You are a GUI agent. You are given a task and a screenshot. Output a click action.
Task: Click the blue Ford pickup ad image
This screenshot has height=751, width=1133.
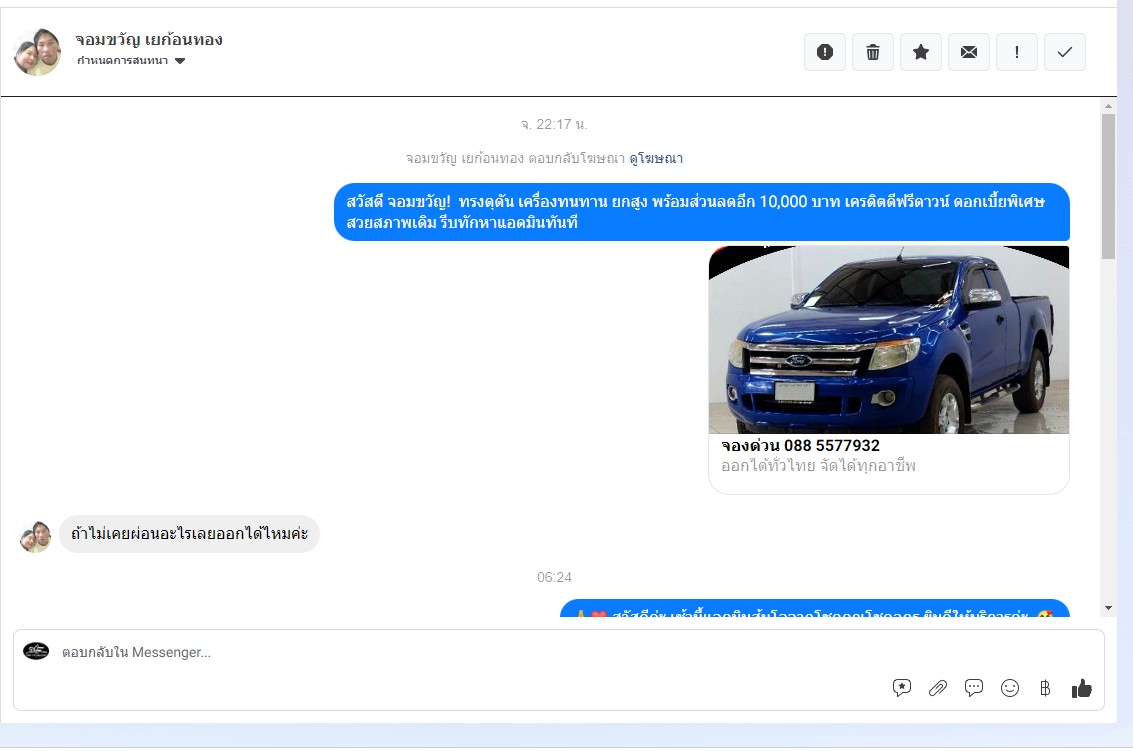click(x=888, y=340)
